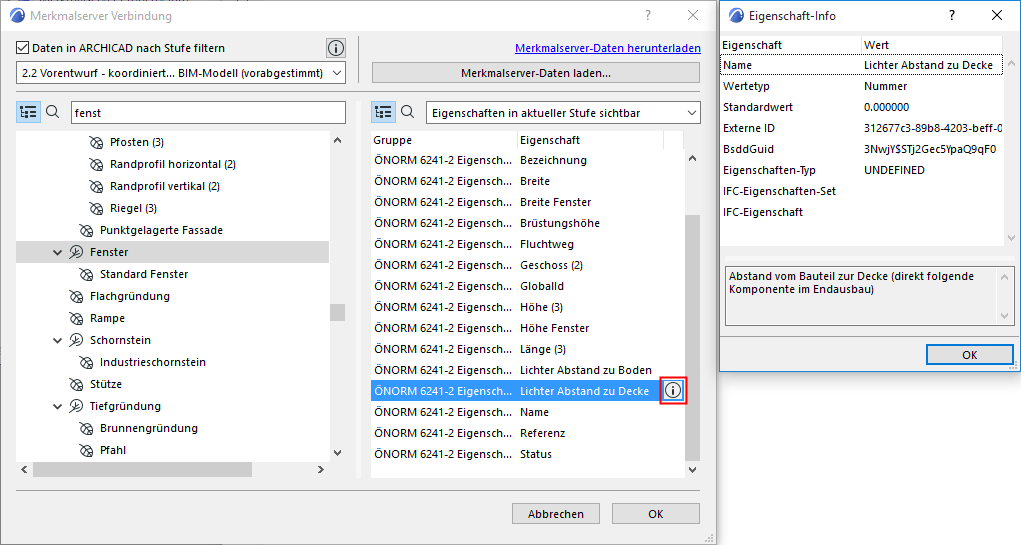Click Randprofil horizontal (2) item icon
Screen dimensions: 1021x545
[x=96, y=164]
